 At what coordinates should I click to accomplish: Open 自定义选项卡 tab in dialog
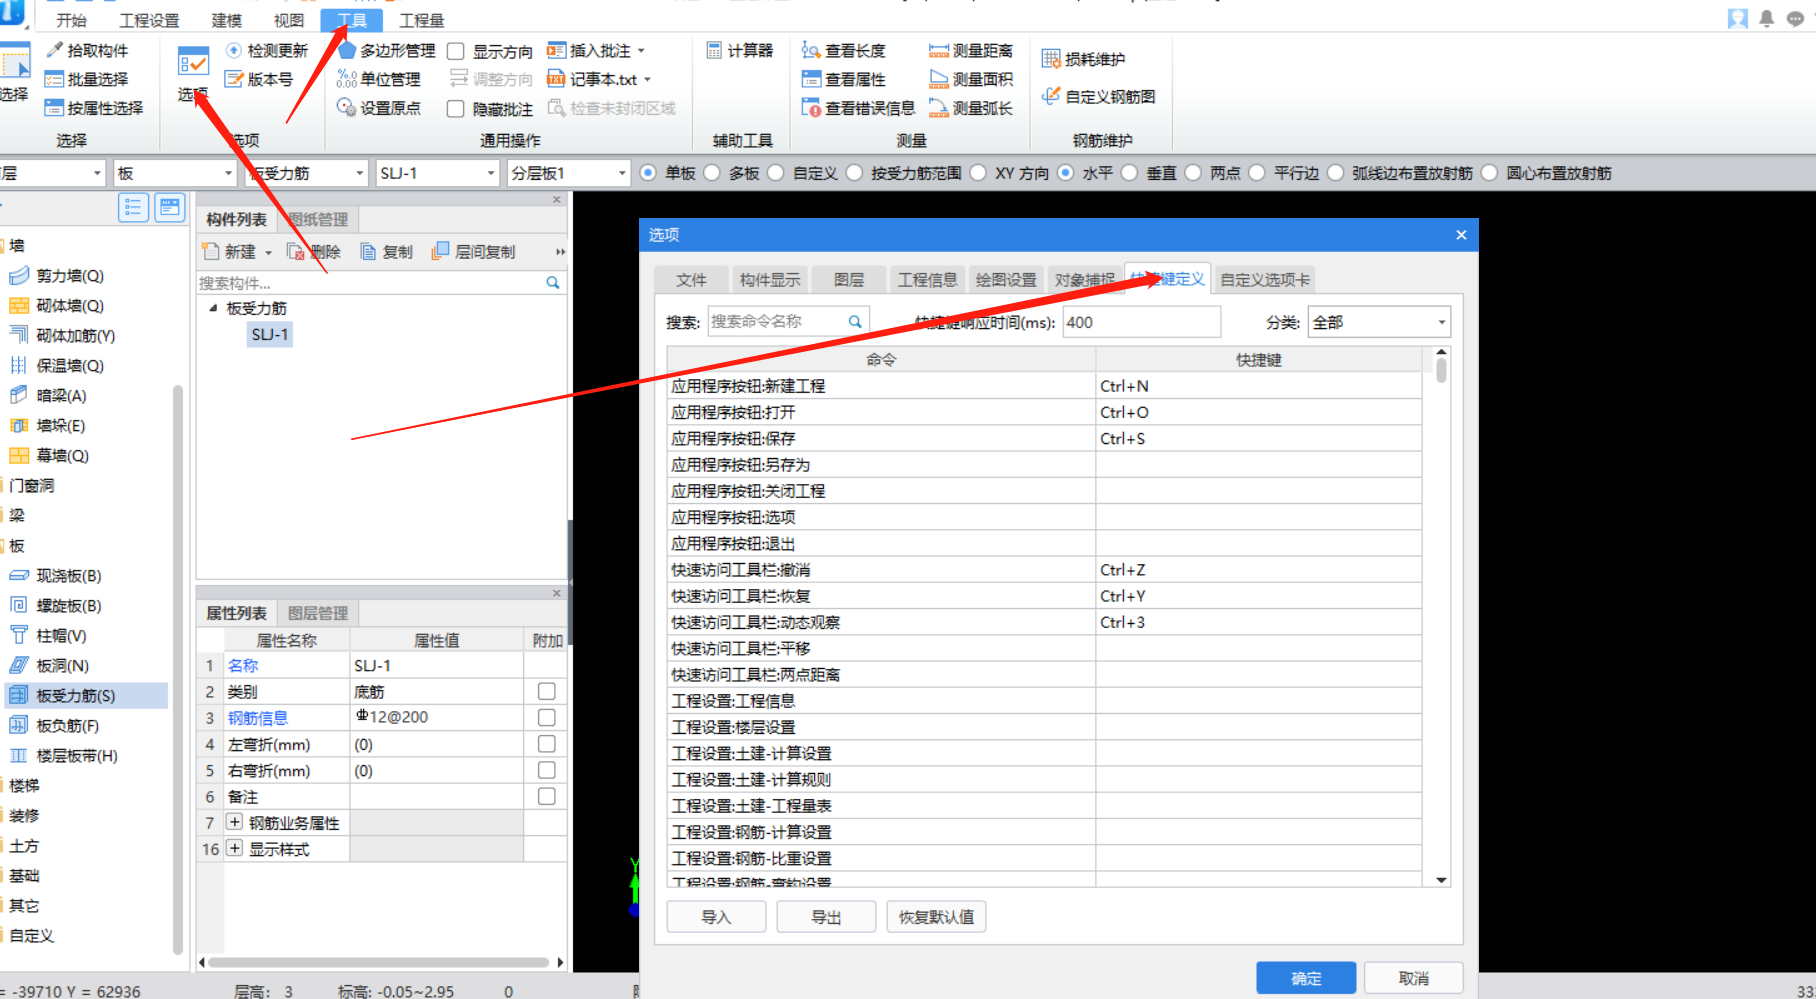tap(1264, 279)
